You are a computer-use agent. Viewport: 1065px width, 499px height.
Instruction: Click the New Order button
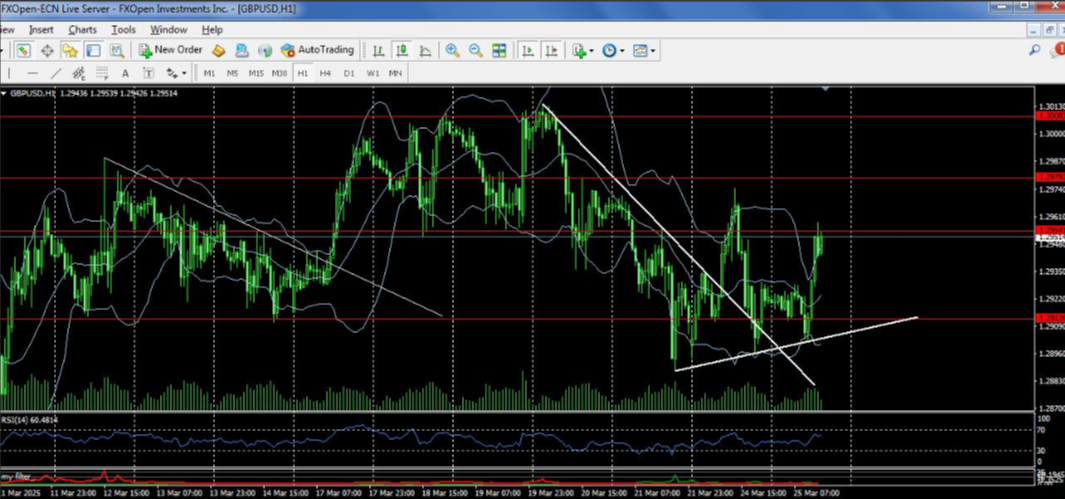170,50
